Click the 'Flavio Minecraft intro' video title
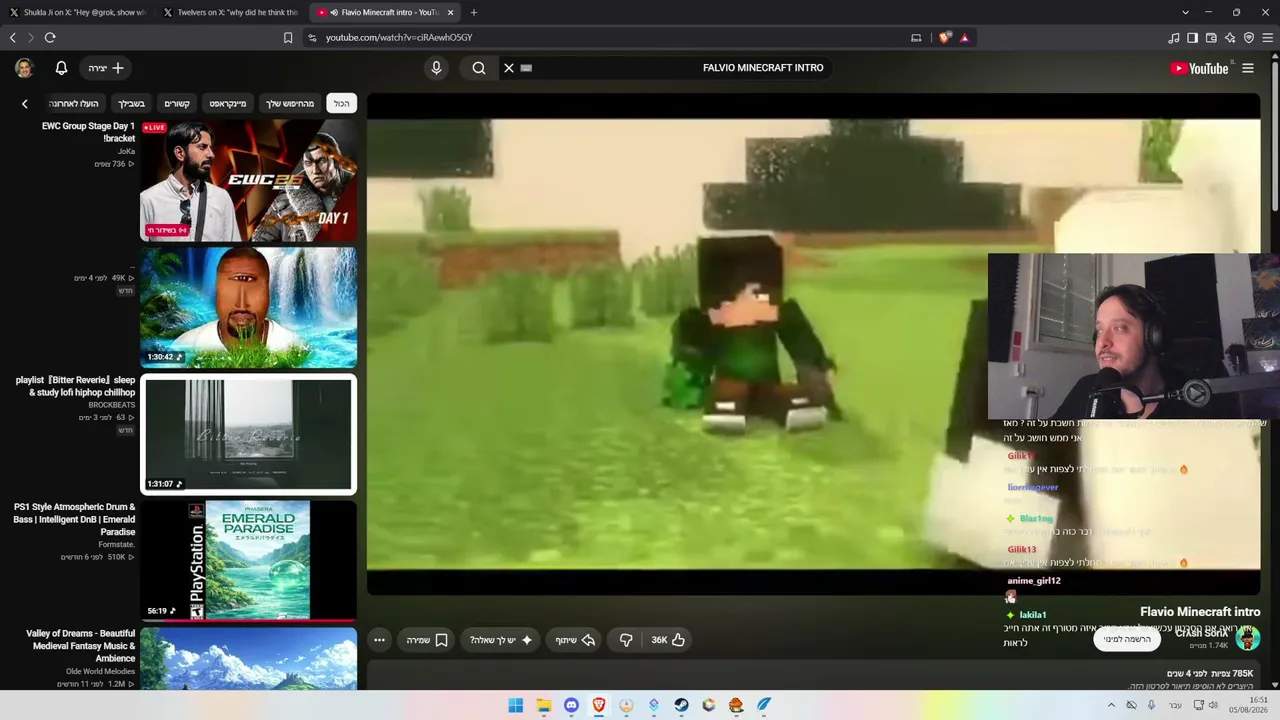The width and height of the screenshot is (1280, 720). [x=1200, y=612]
